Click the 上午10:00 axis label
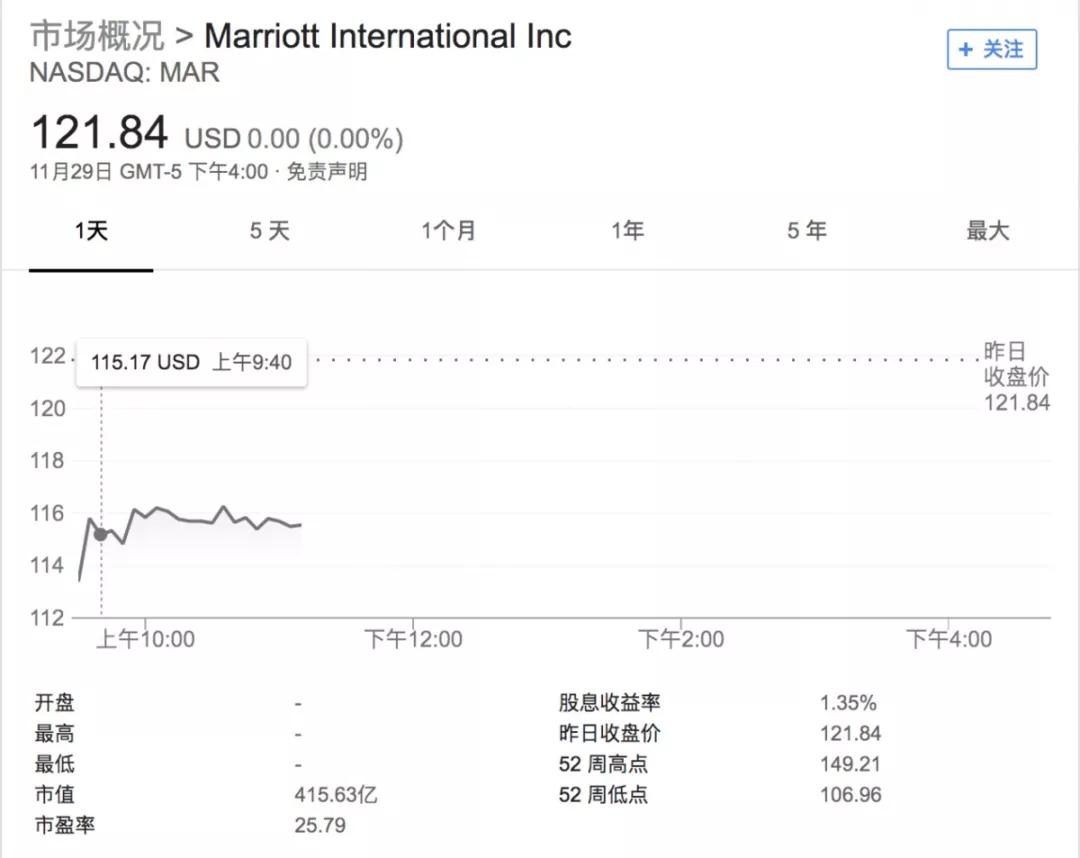The width and height of the screenshot is (1080, 858). 145,639
